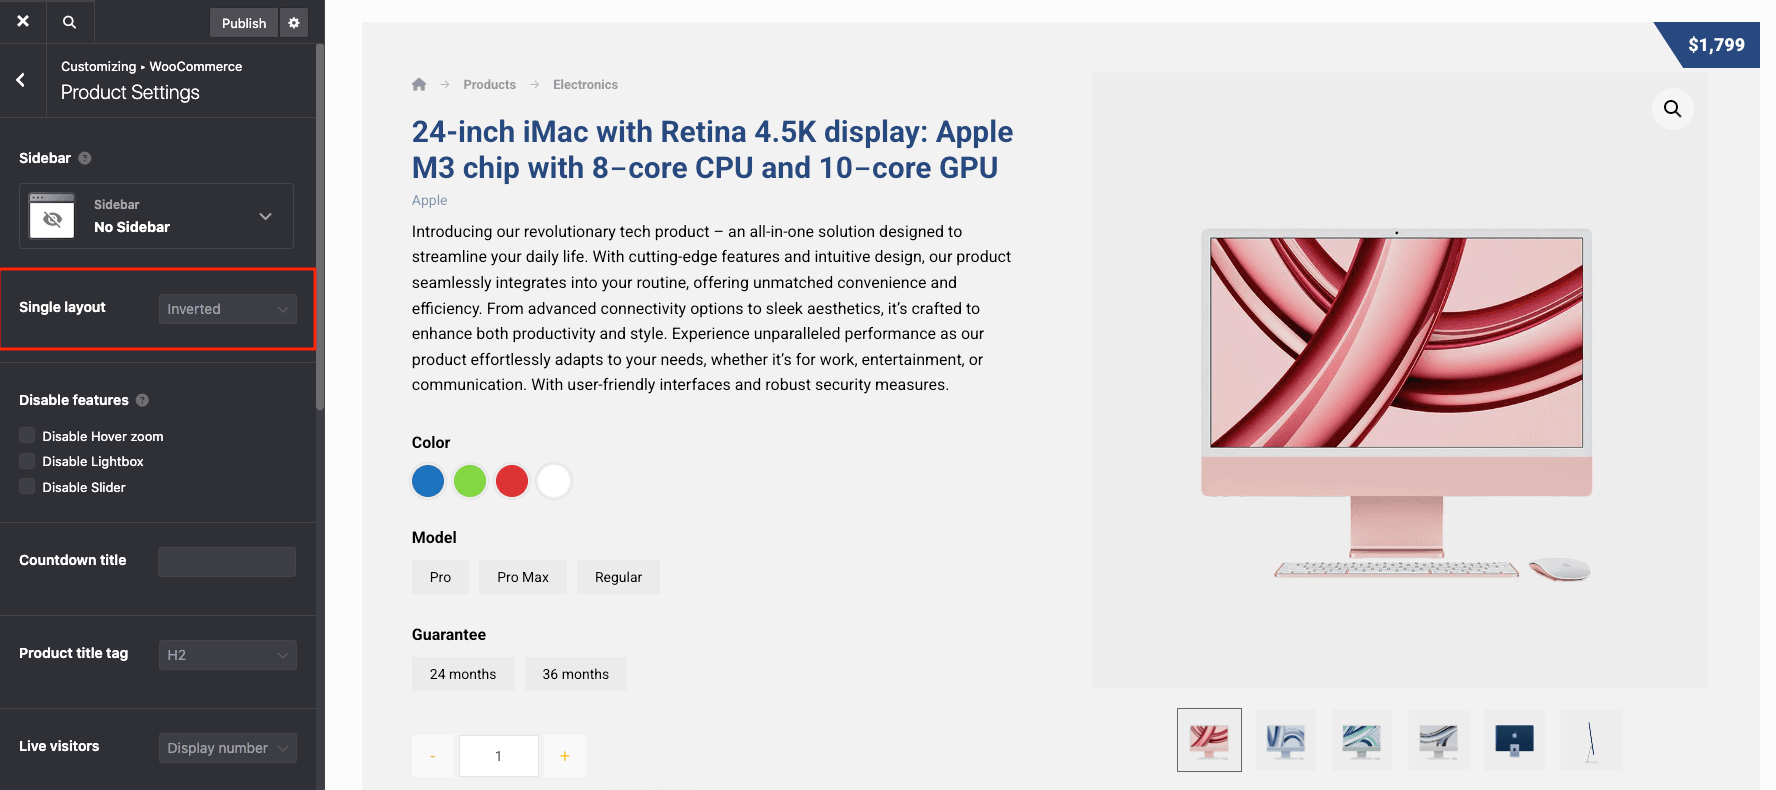The width and height of the screenshot is (1776, 790).
Task: Click the Disable features help icon
Action: coord(142,400)
